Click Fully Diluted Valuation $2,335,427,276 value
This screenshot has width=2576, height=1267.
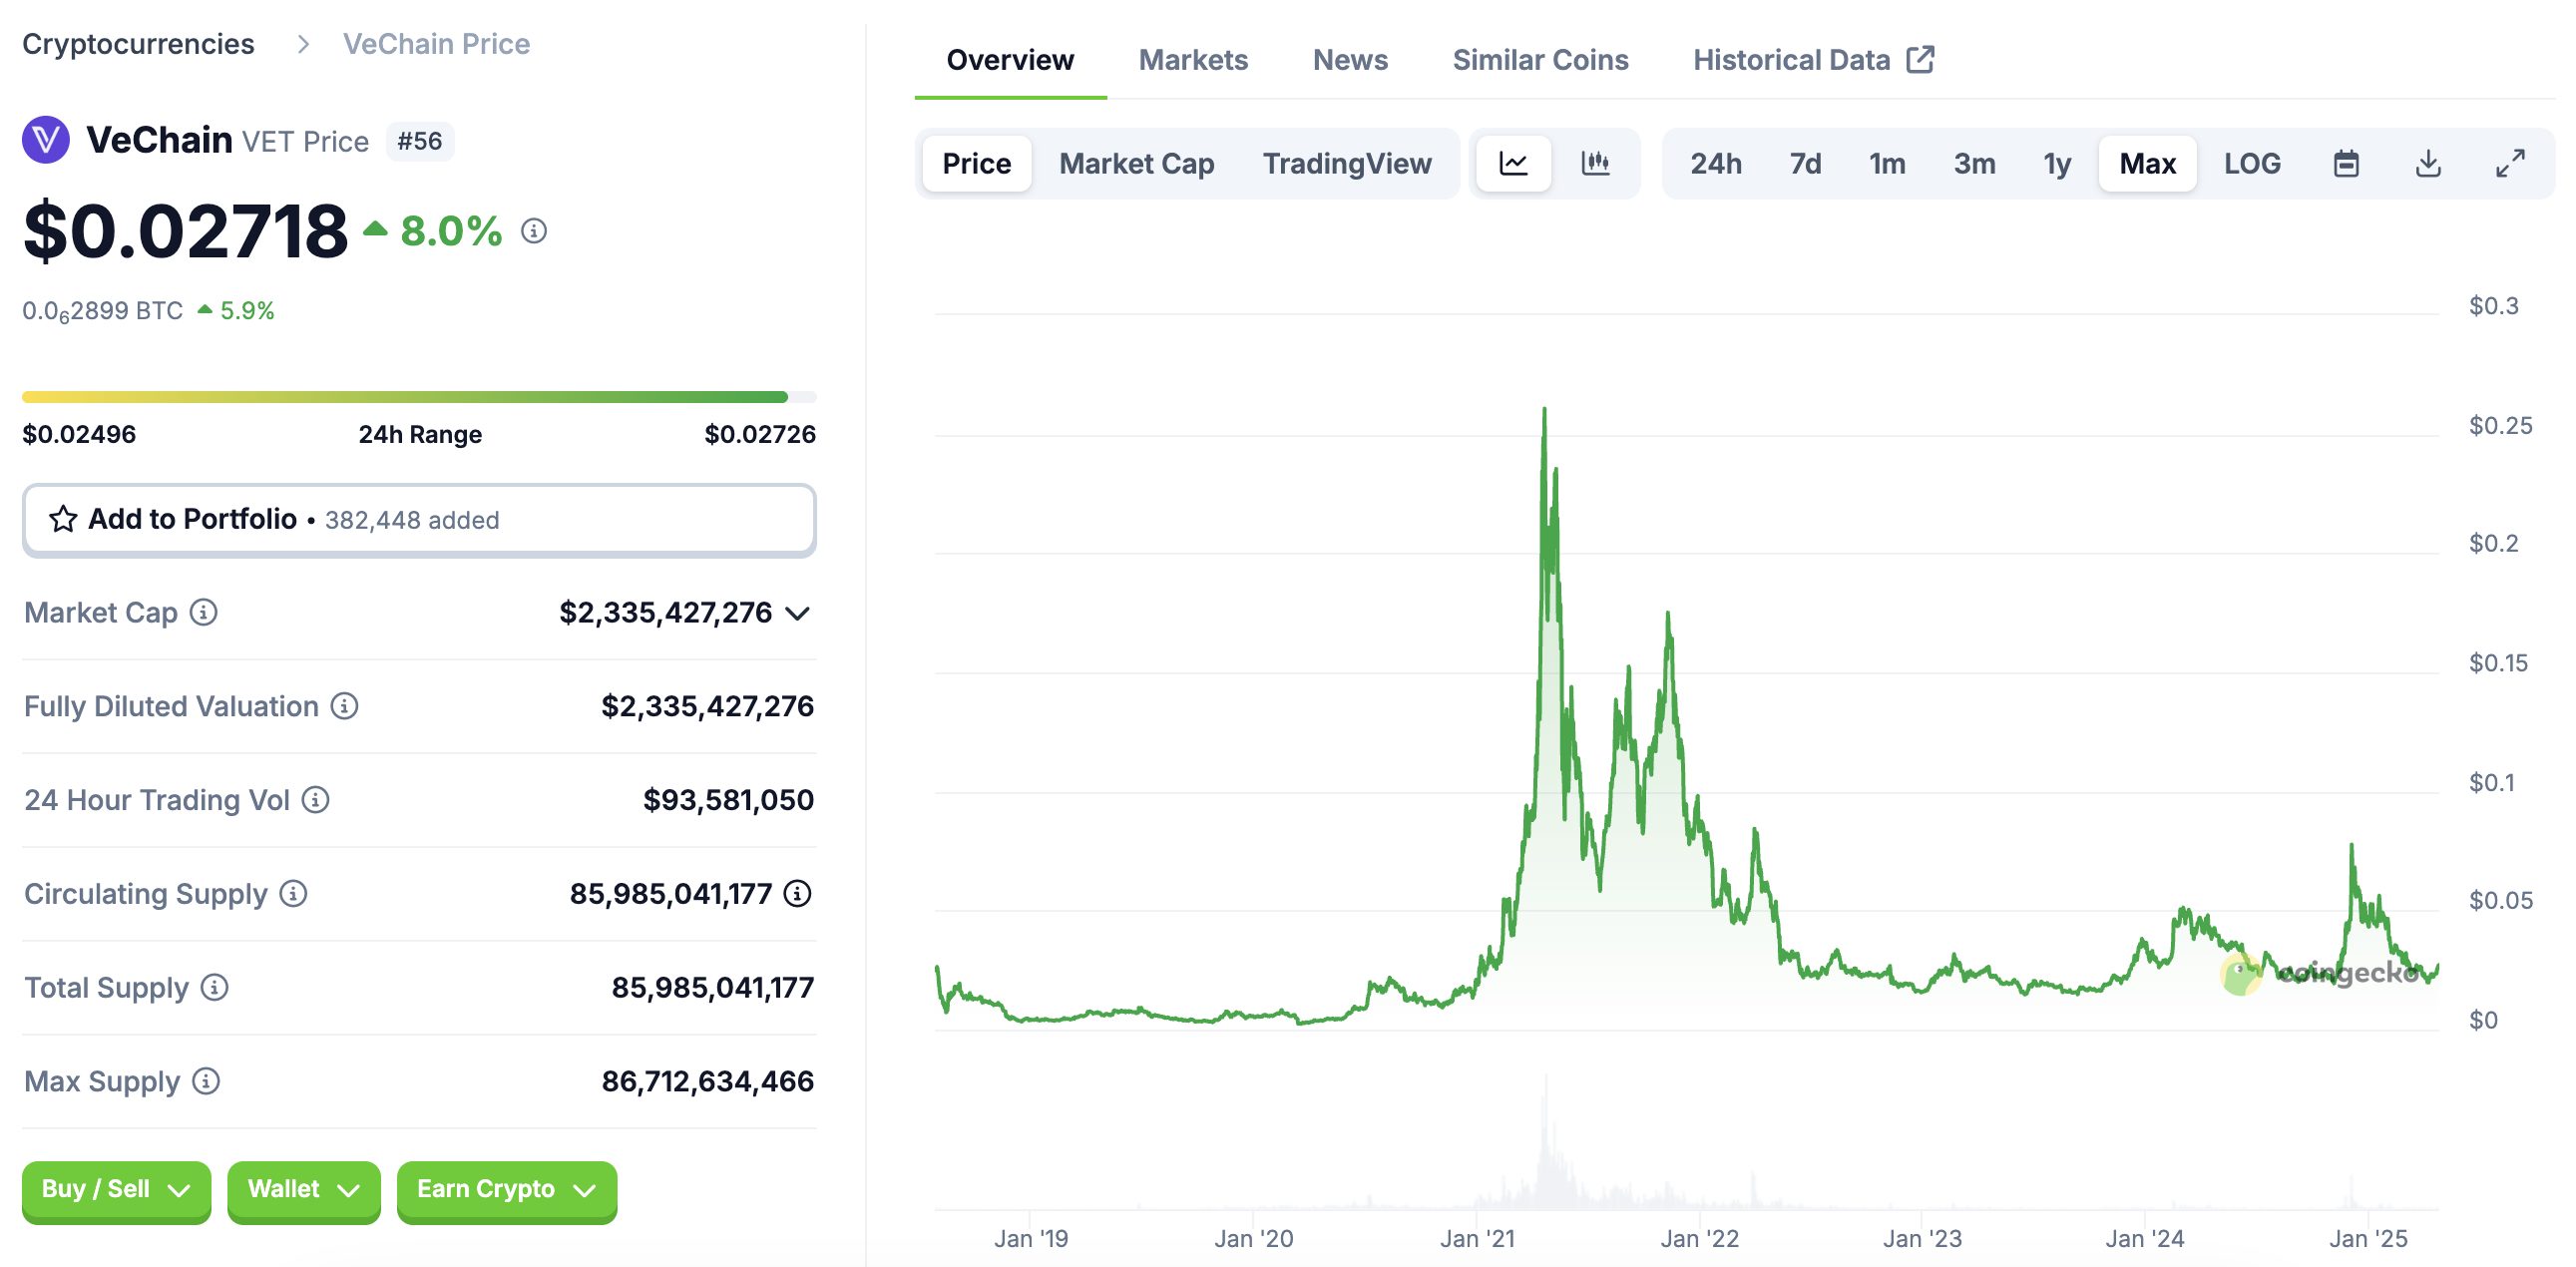pyautogui.click(x=707, y=706)
